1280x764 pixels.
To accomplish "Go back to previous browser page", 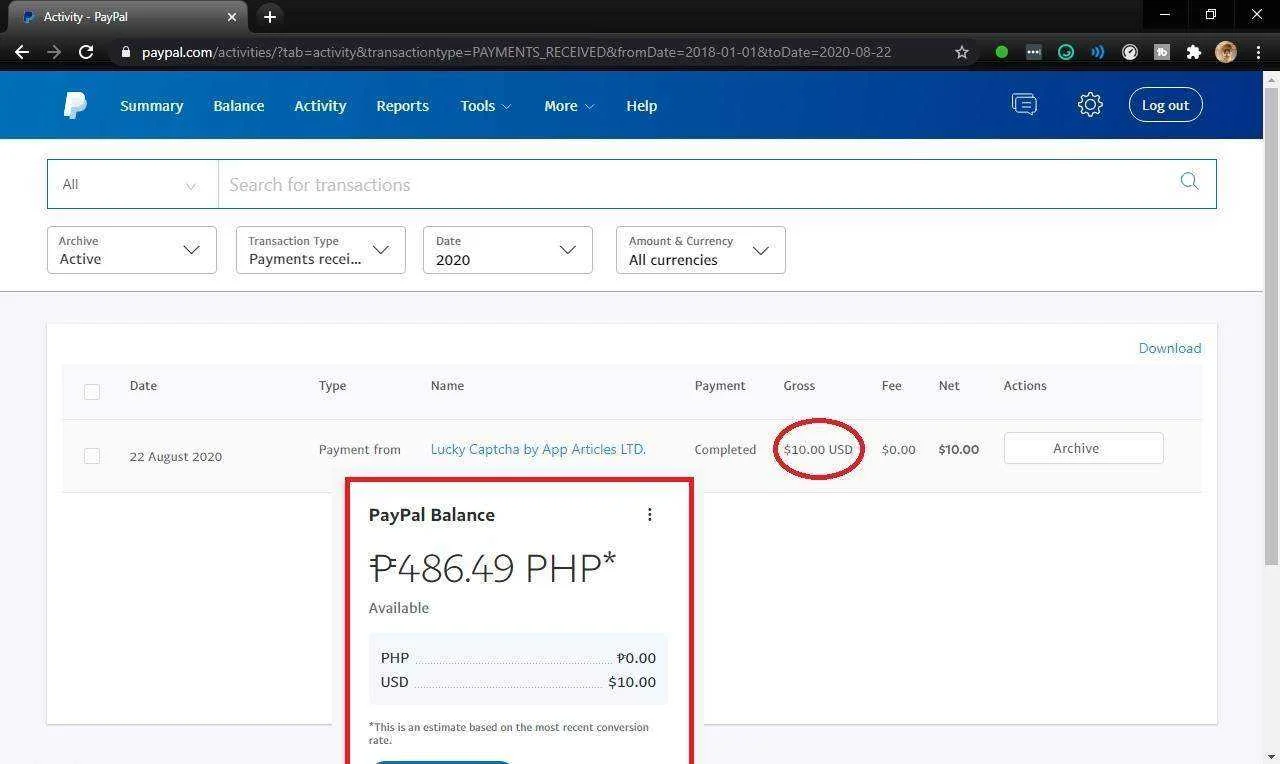I will coord(22,52).
